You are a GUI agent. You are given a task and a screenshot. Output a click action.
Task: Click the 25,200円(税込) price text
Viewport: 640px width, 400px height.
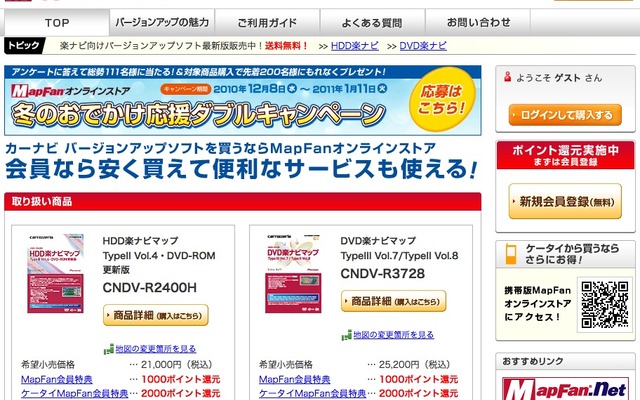coord(414,364)
